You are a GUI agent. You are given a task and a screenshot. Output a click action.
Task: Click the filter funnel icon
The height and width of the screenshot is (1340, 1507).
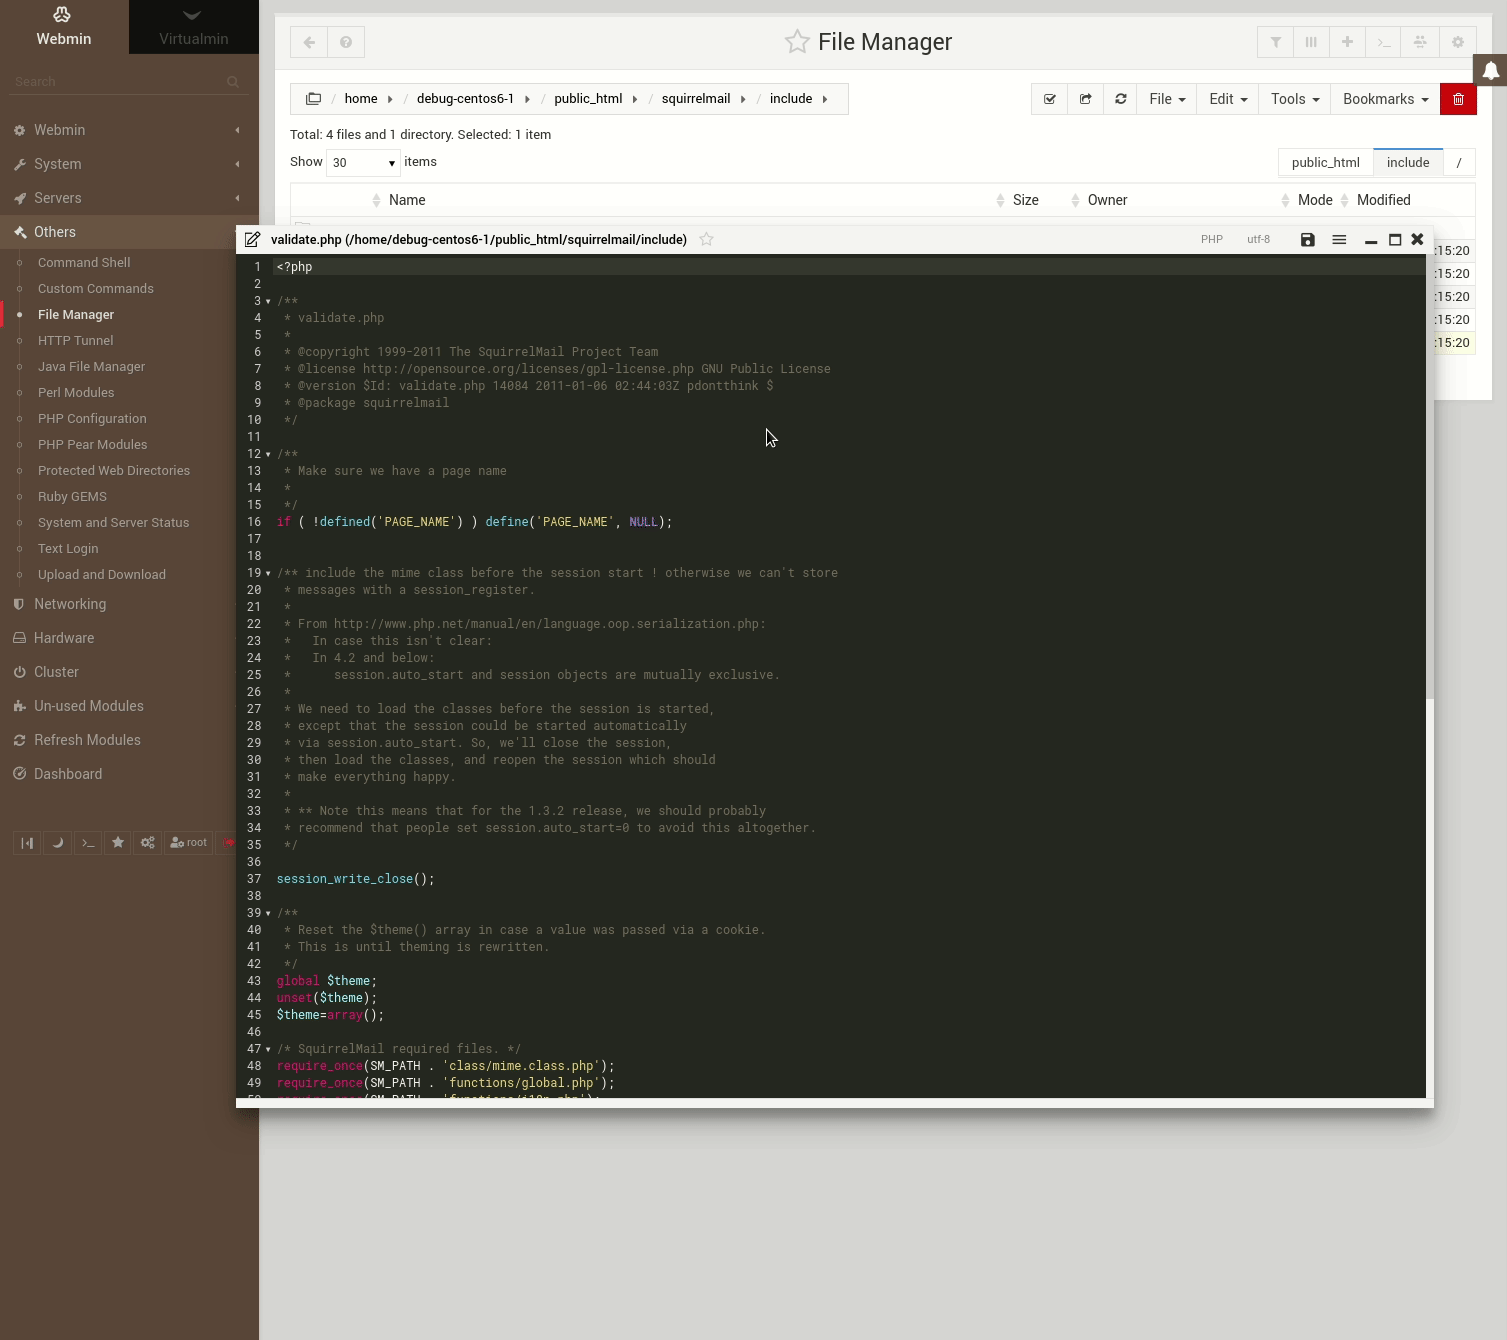pos(1275,42)
